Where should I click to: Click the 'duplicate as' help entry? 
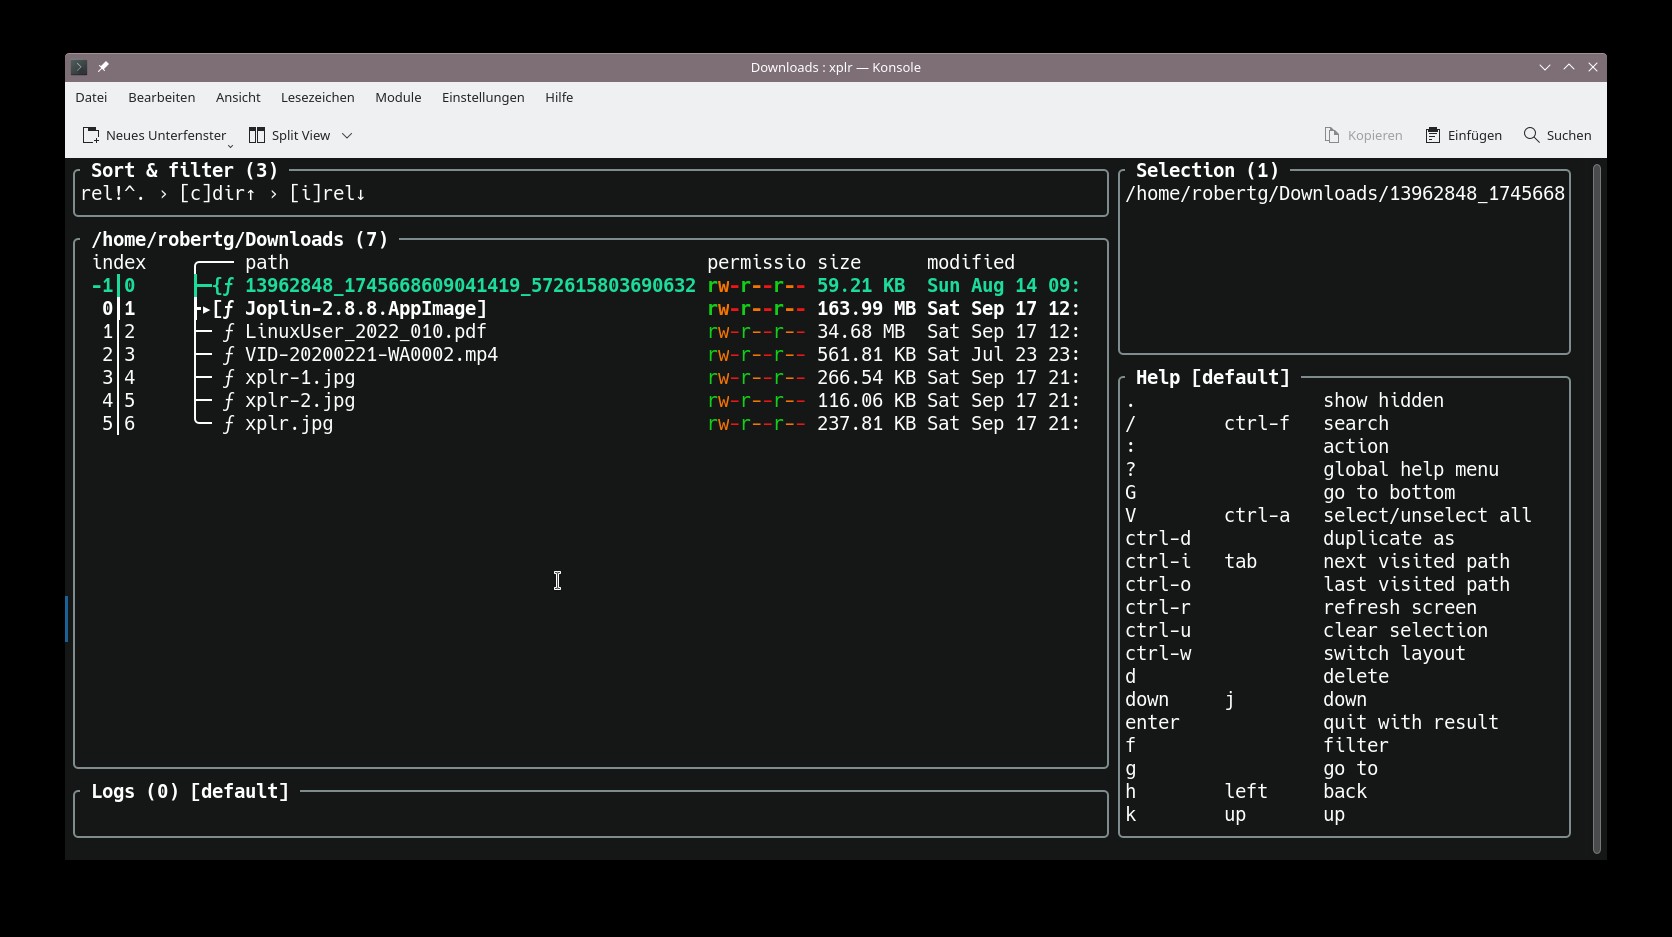click(1389, 538)
